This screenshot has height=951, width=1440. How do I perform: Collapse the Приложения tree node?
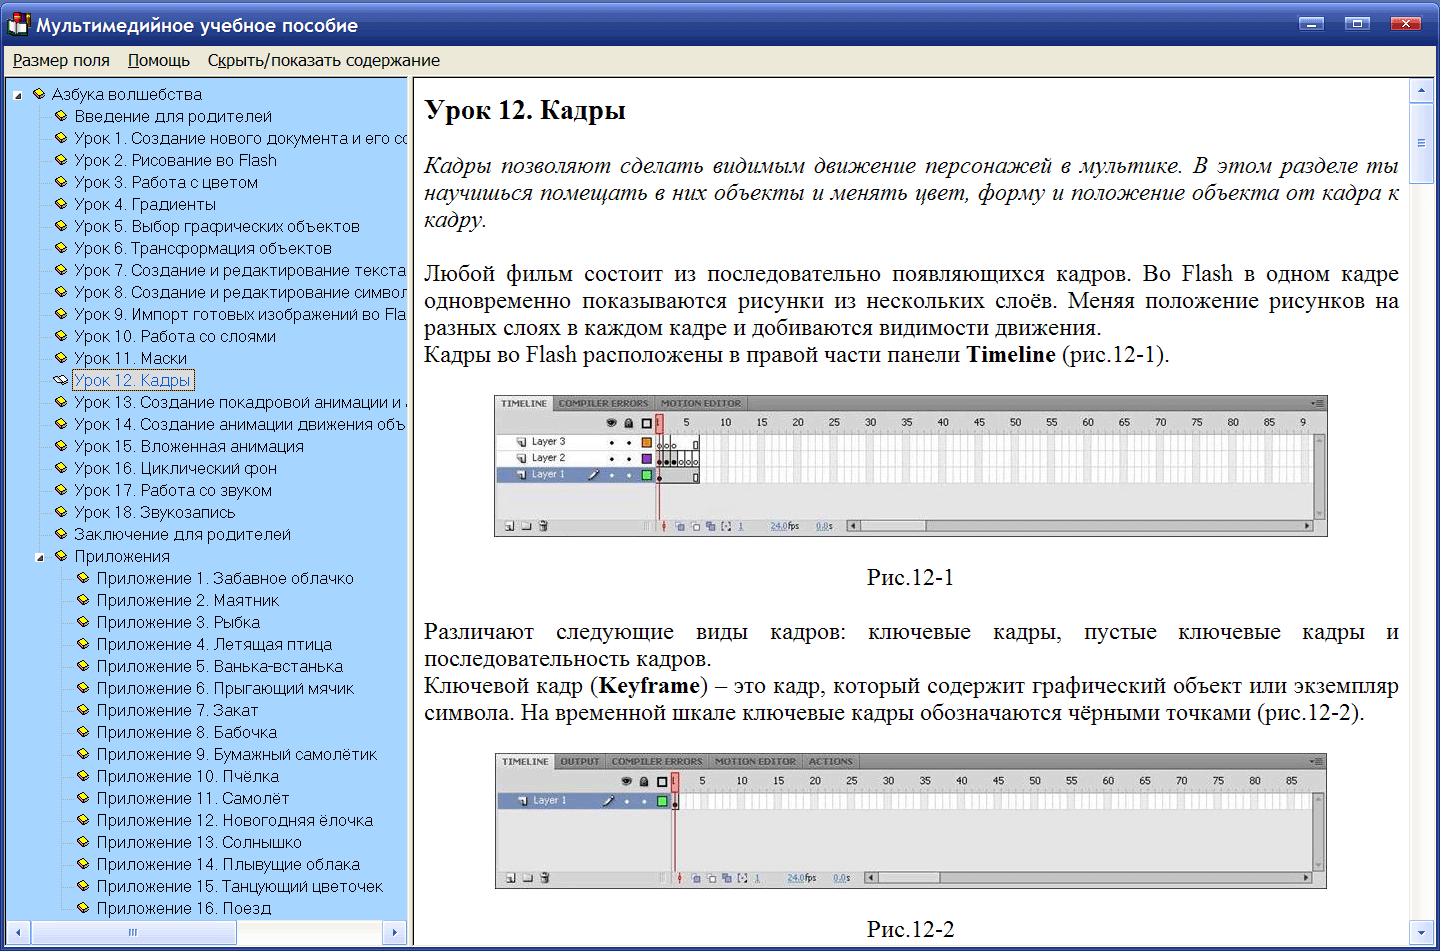(39, 556)
